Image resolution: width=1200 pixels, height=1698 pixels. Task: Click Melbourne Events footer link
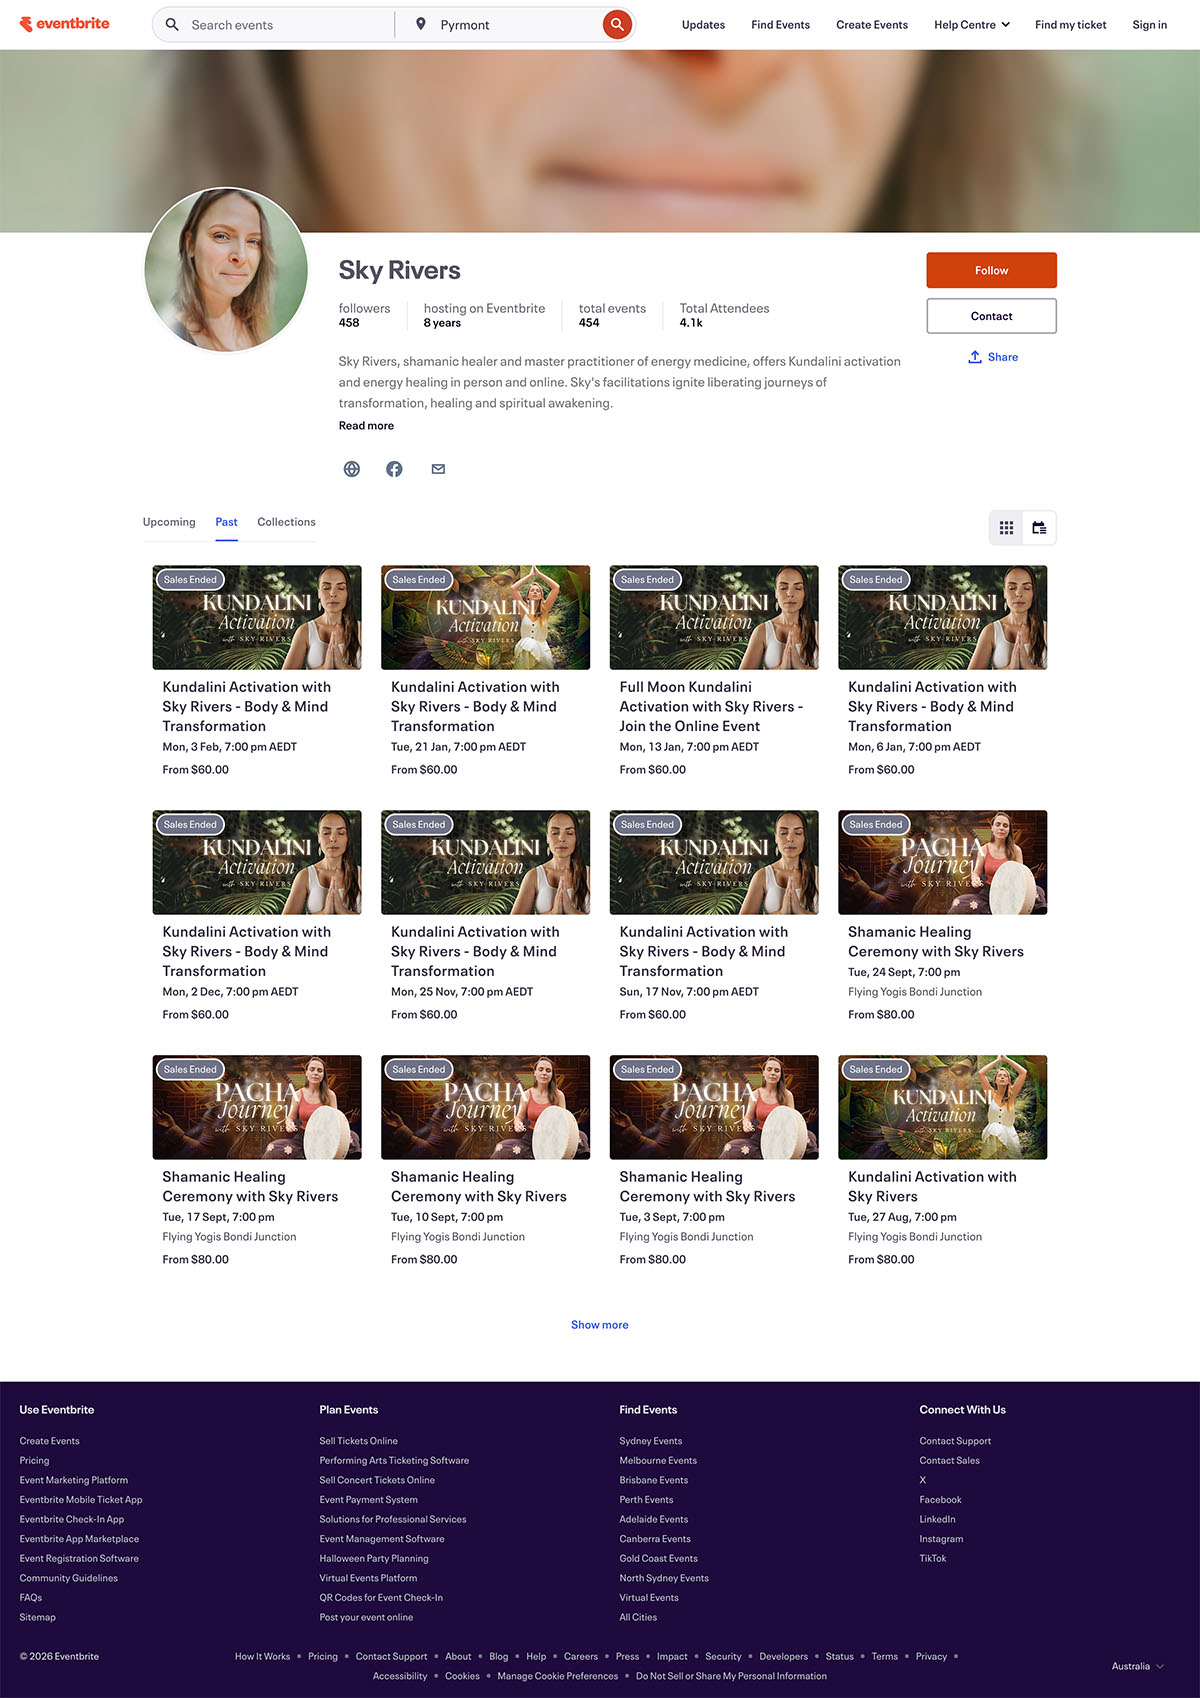(x=658, y=1461)
